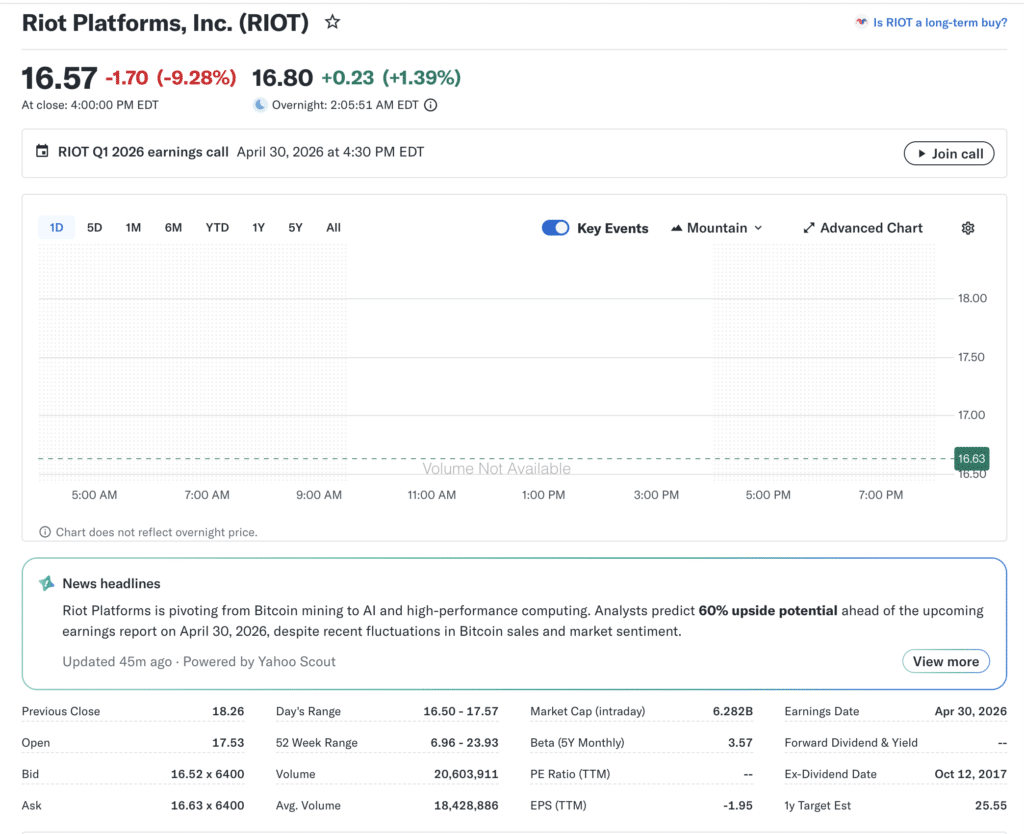Click the green 16.63 price marker

click(x=971, y=459)
